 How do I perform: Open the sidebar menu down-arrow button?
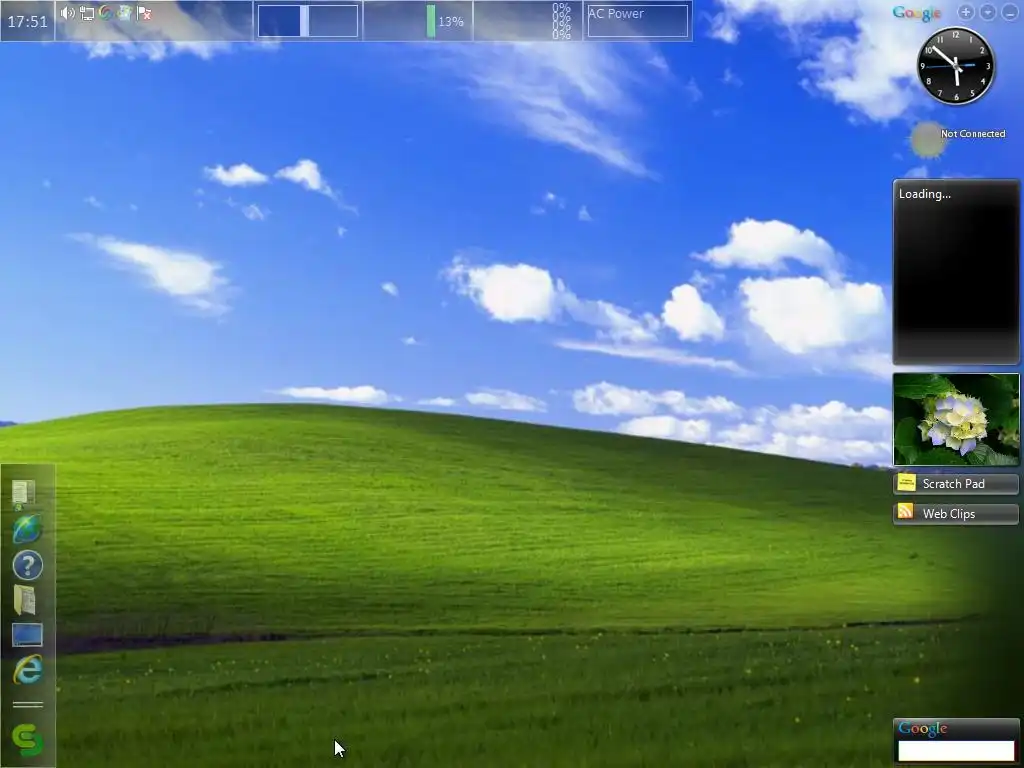tap(988, 12)
